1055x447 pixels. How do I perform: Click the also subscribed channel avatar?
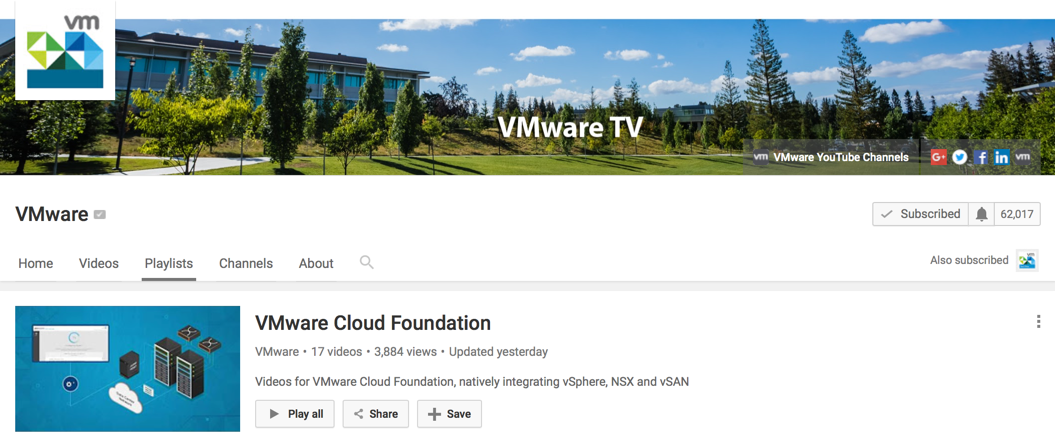click(x=1027, y=261)
